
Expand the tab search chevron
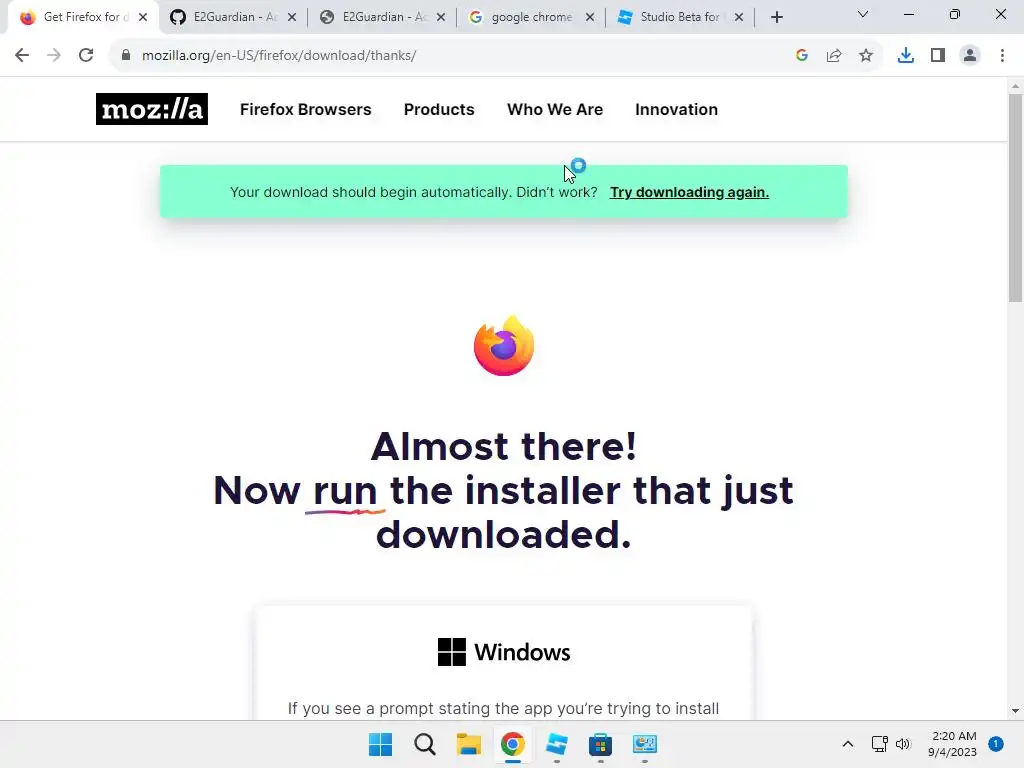click(x=863, y=14)
